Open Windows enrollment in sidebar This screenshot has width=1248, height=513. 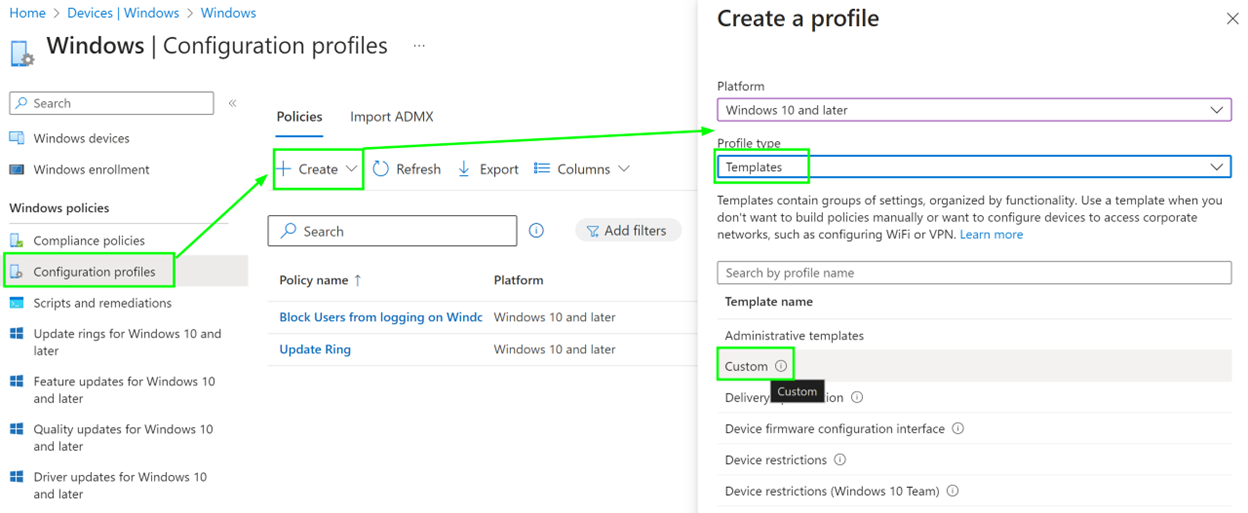[x=91, y=169]
